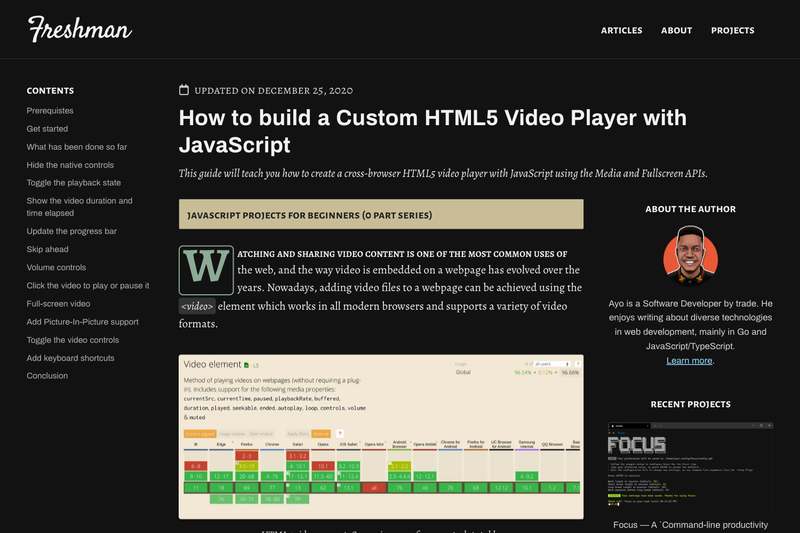Open the About page in the navigation
This screenshot has height=533, width=800.
[677, 31]
